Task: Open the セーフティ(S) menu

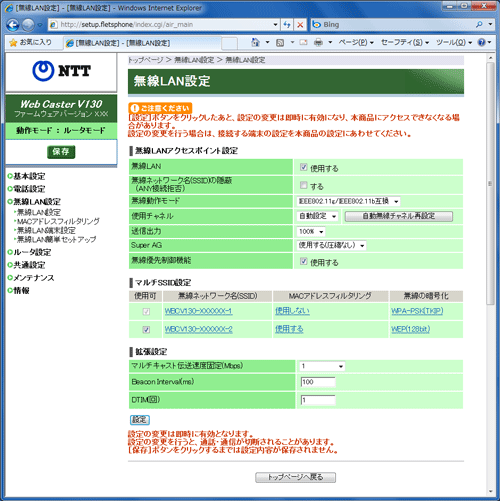Action: coord(405,42)
